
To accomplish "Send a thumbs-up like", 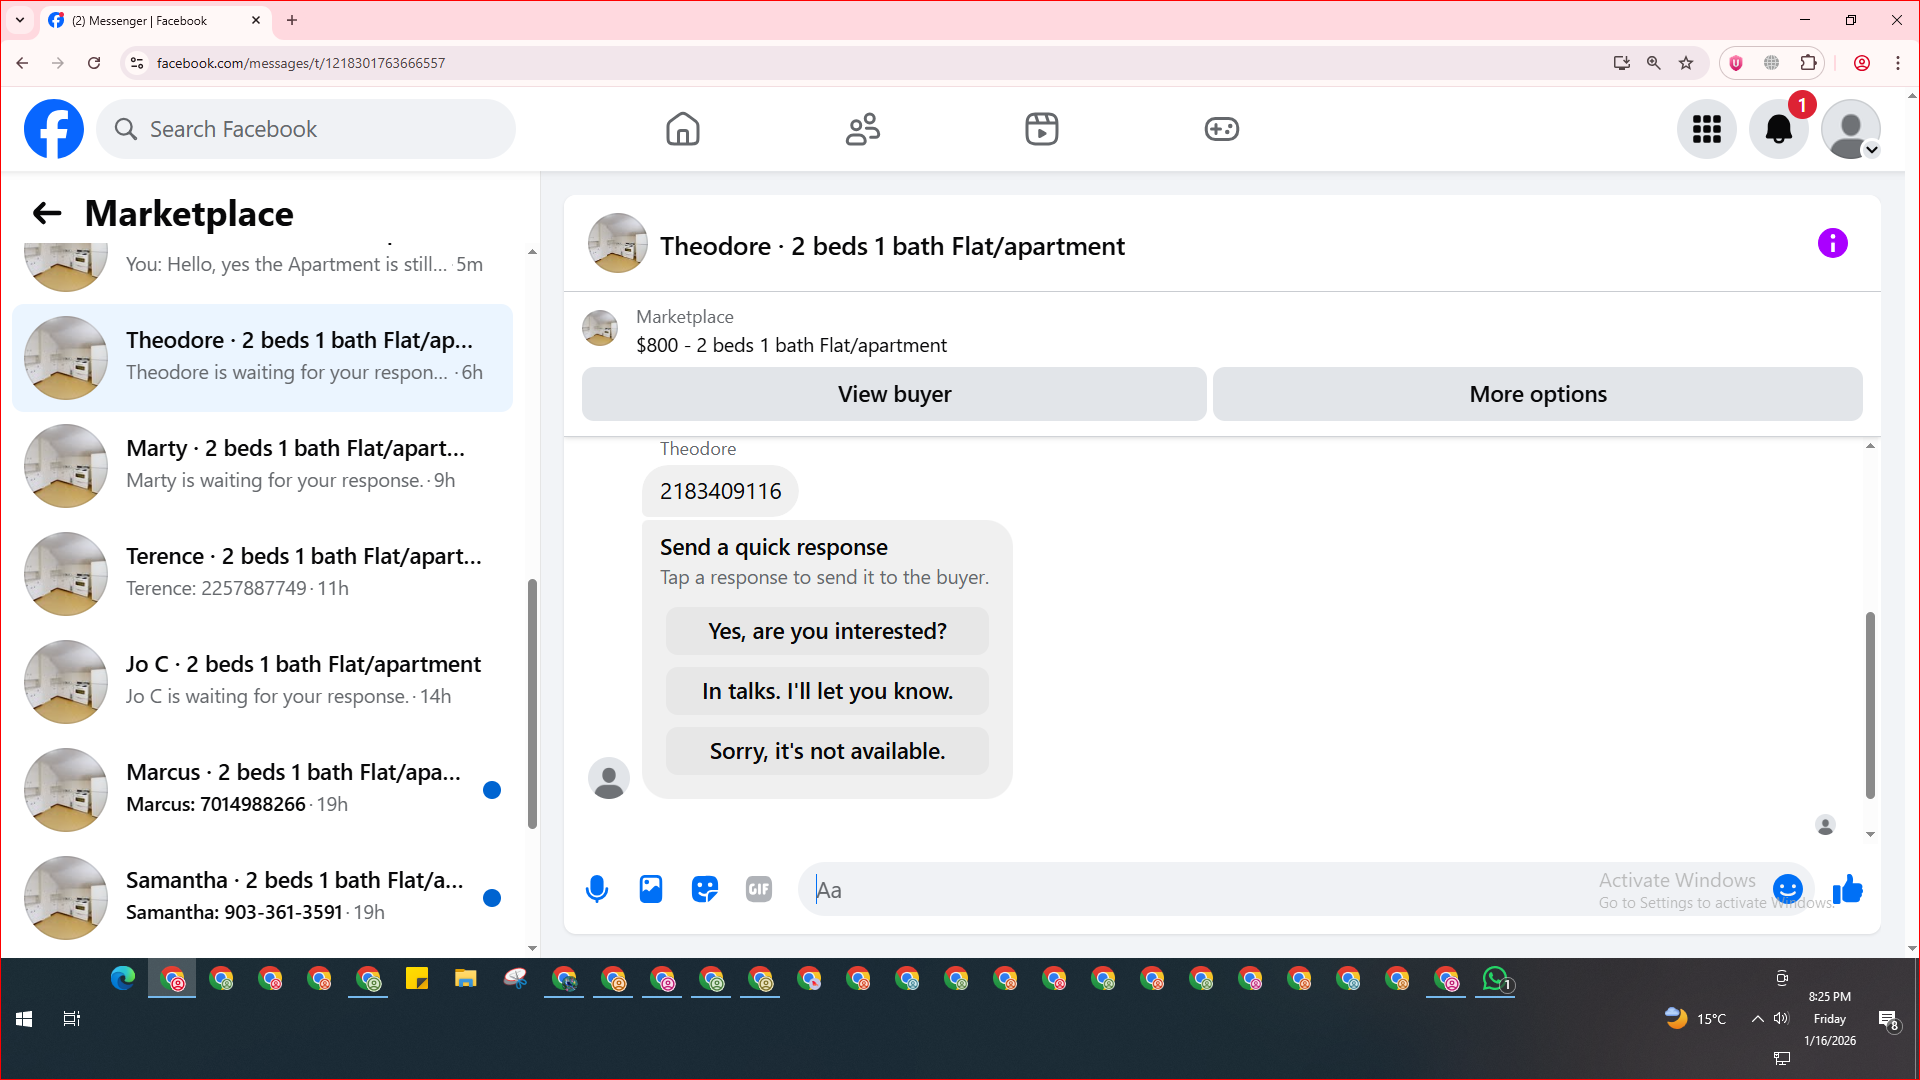I will tap(1847, 889).
